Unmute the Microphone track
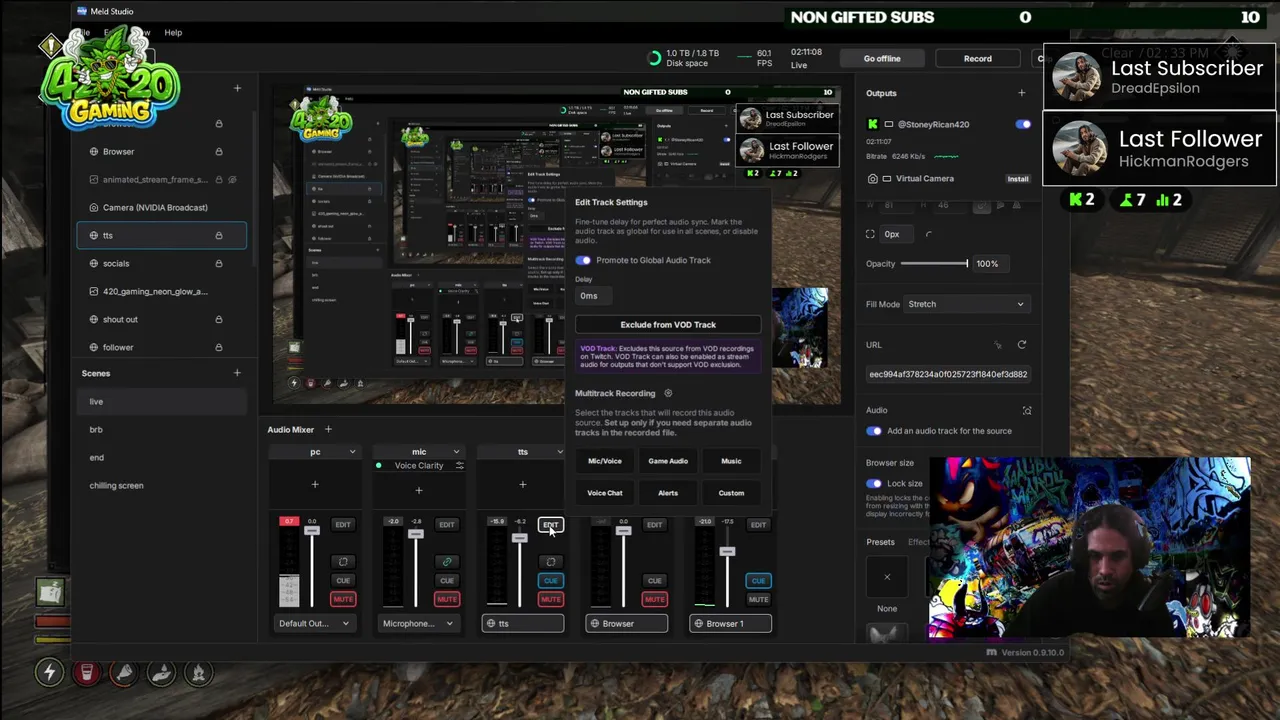Image resolution: width=1280 pixels, height=720 pixels. (x=447, y=599)
